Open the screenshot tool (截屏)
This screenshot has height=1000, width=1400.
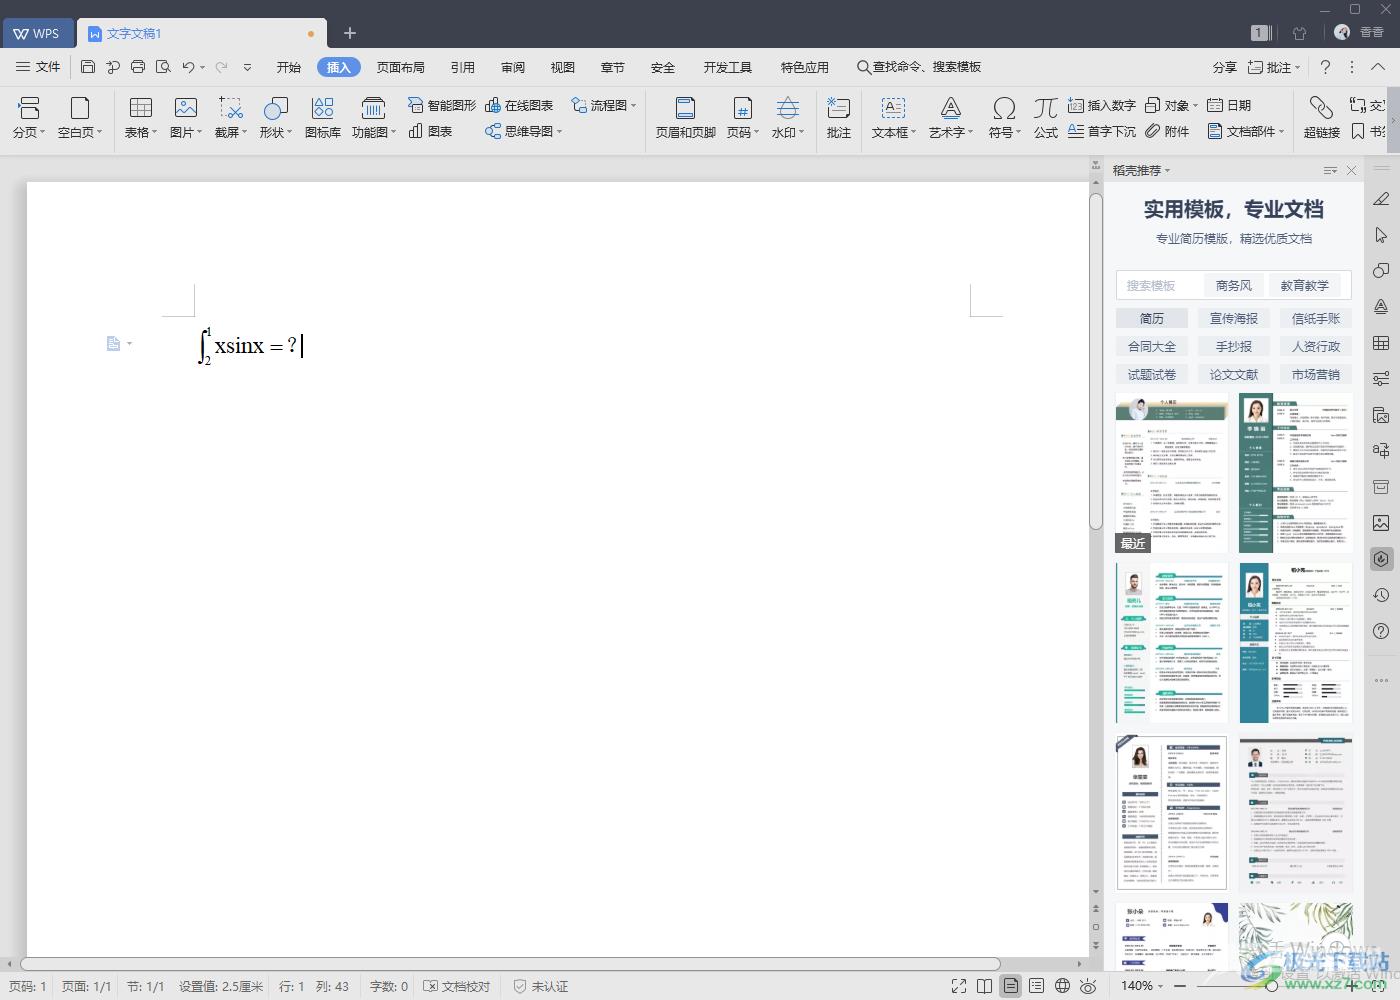point(231,117)
